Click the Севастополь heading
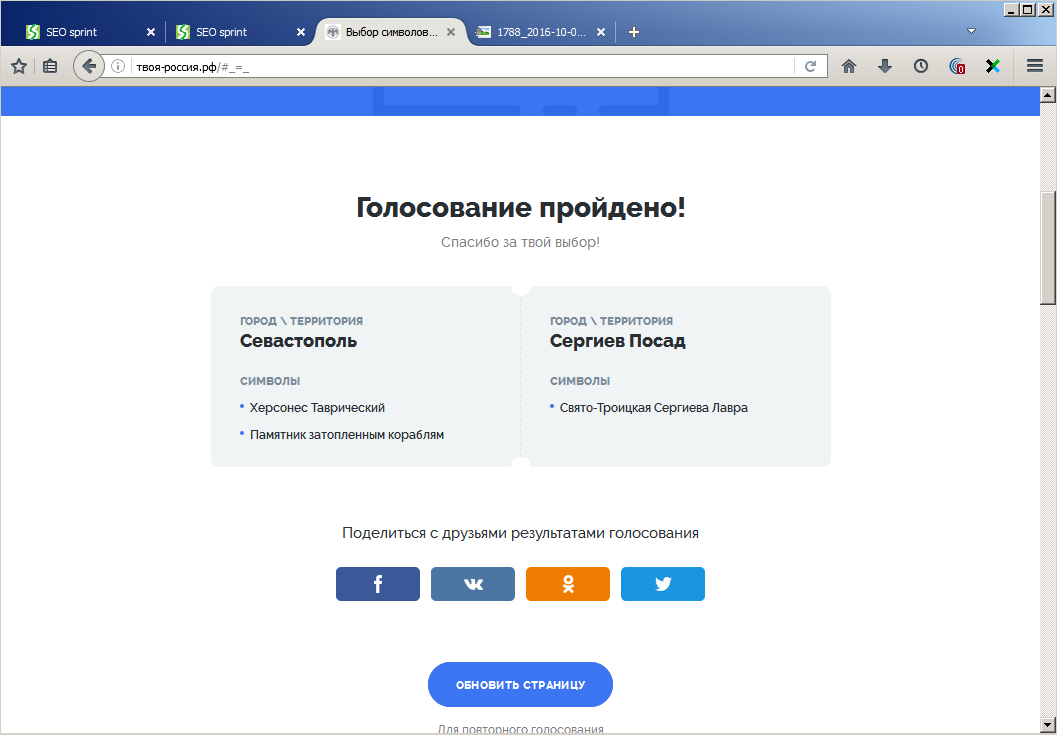1057x735 pixels. click(299, 341)
